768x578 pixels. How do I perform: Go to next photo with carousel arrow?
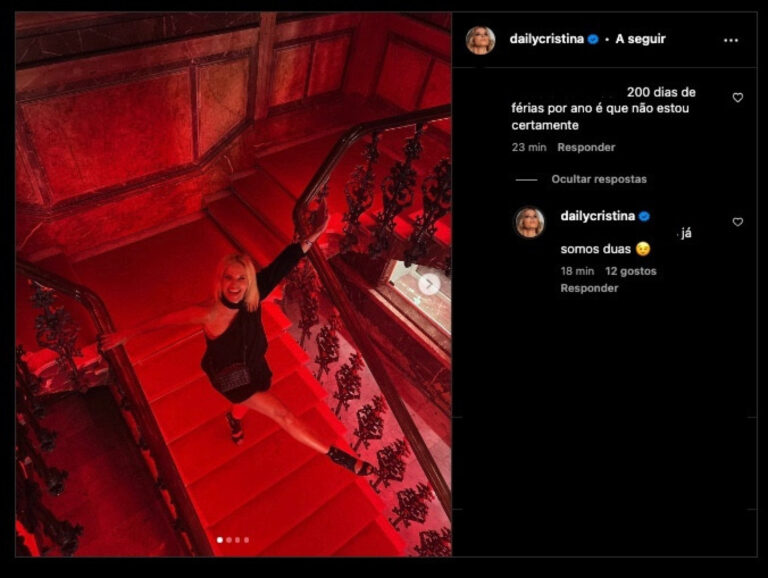click(x=429, y=284)
